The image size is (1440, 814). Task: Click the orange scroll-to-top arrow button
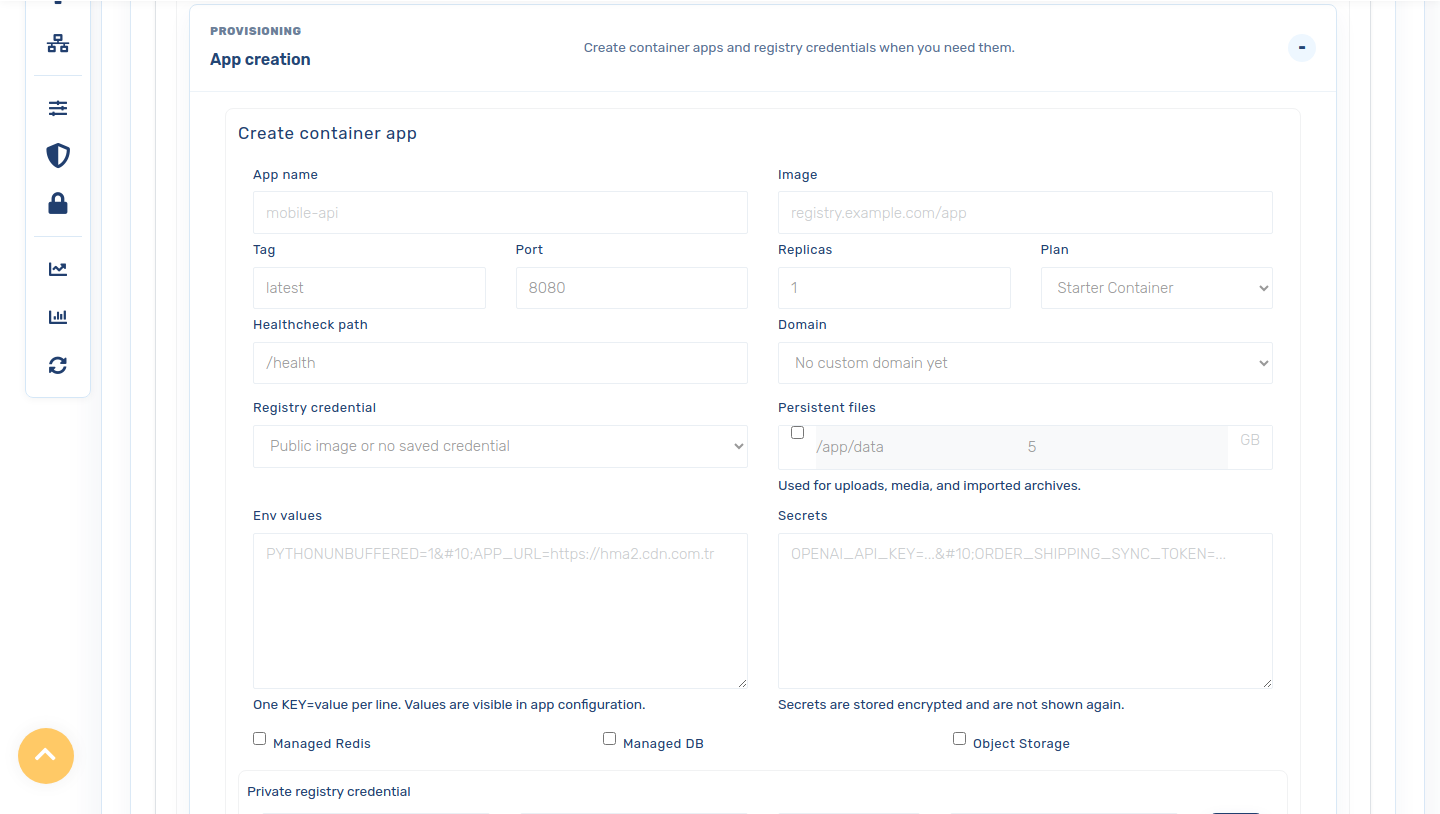click(46, 756)
